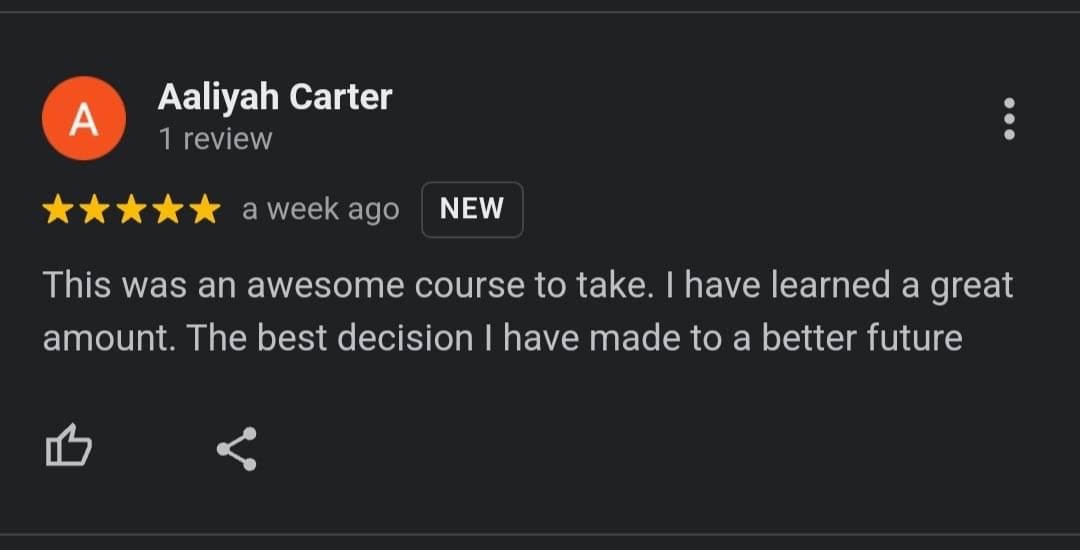View the reviewer's "1 review" count

click(x=216, y=139)
